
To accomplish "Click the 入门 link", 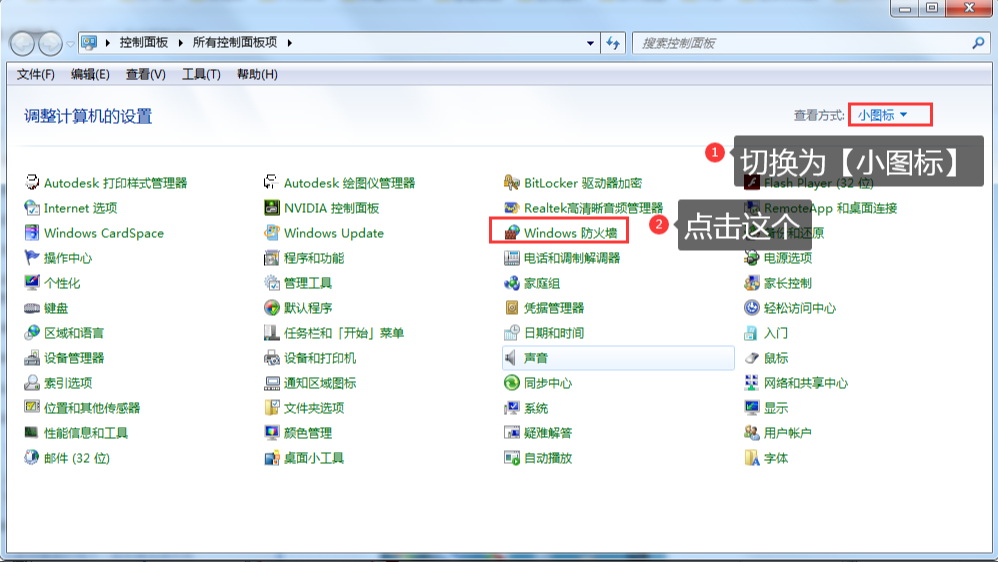I will (x=775, y=333).
